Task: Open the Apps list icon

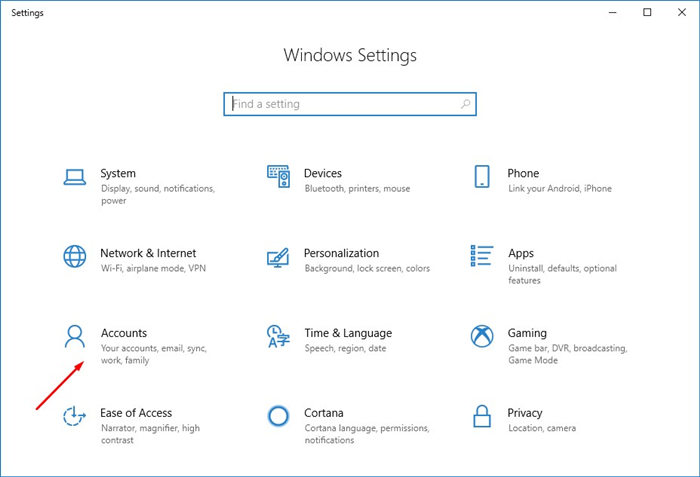Action: 482,255
